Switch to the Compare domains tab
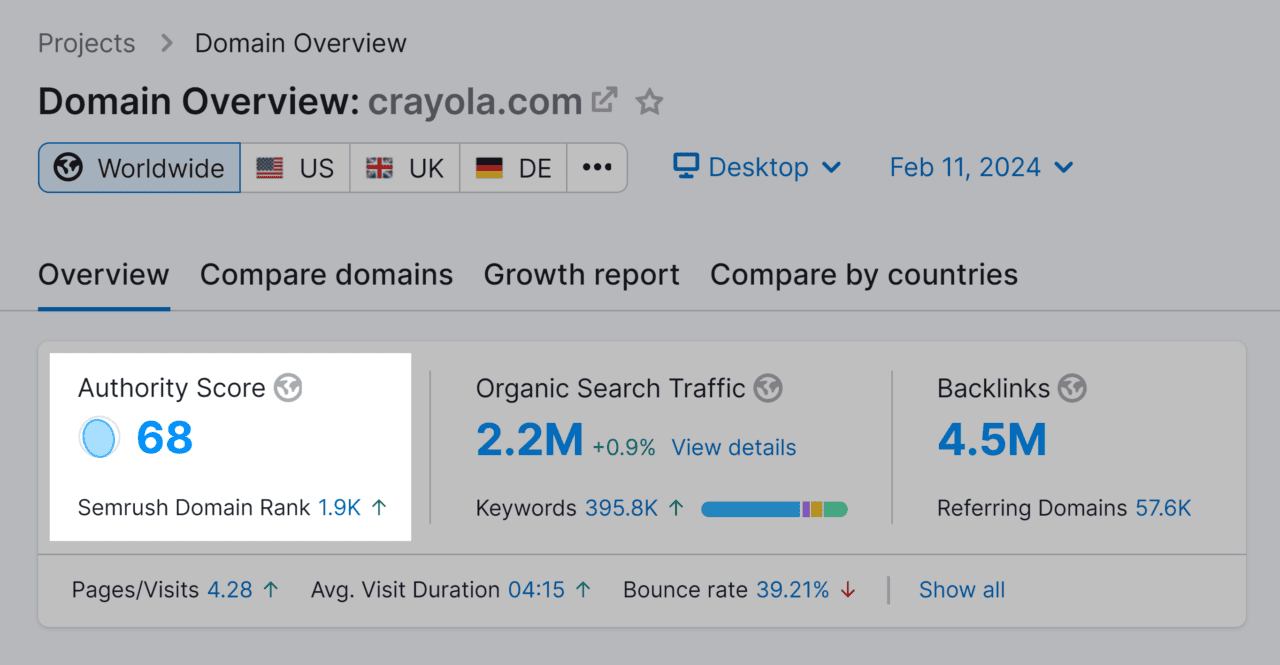 click(326, 274)
